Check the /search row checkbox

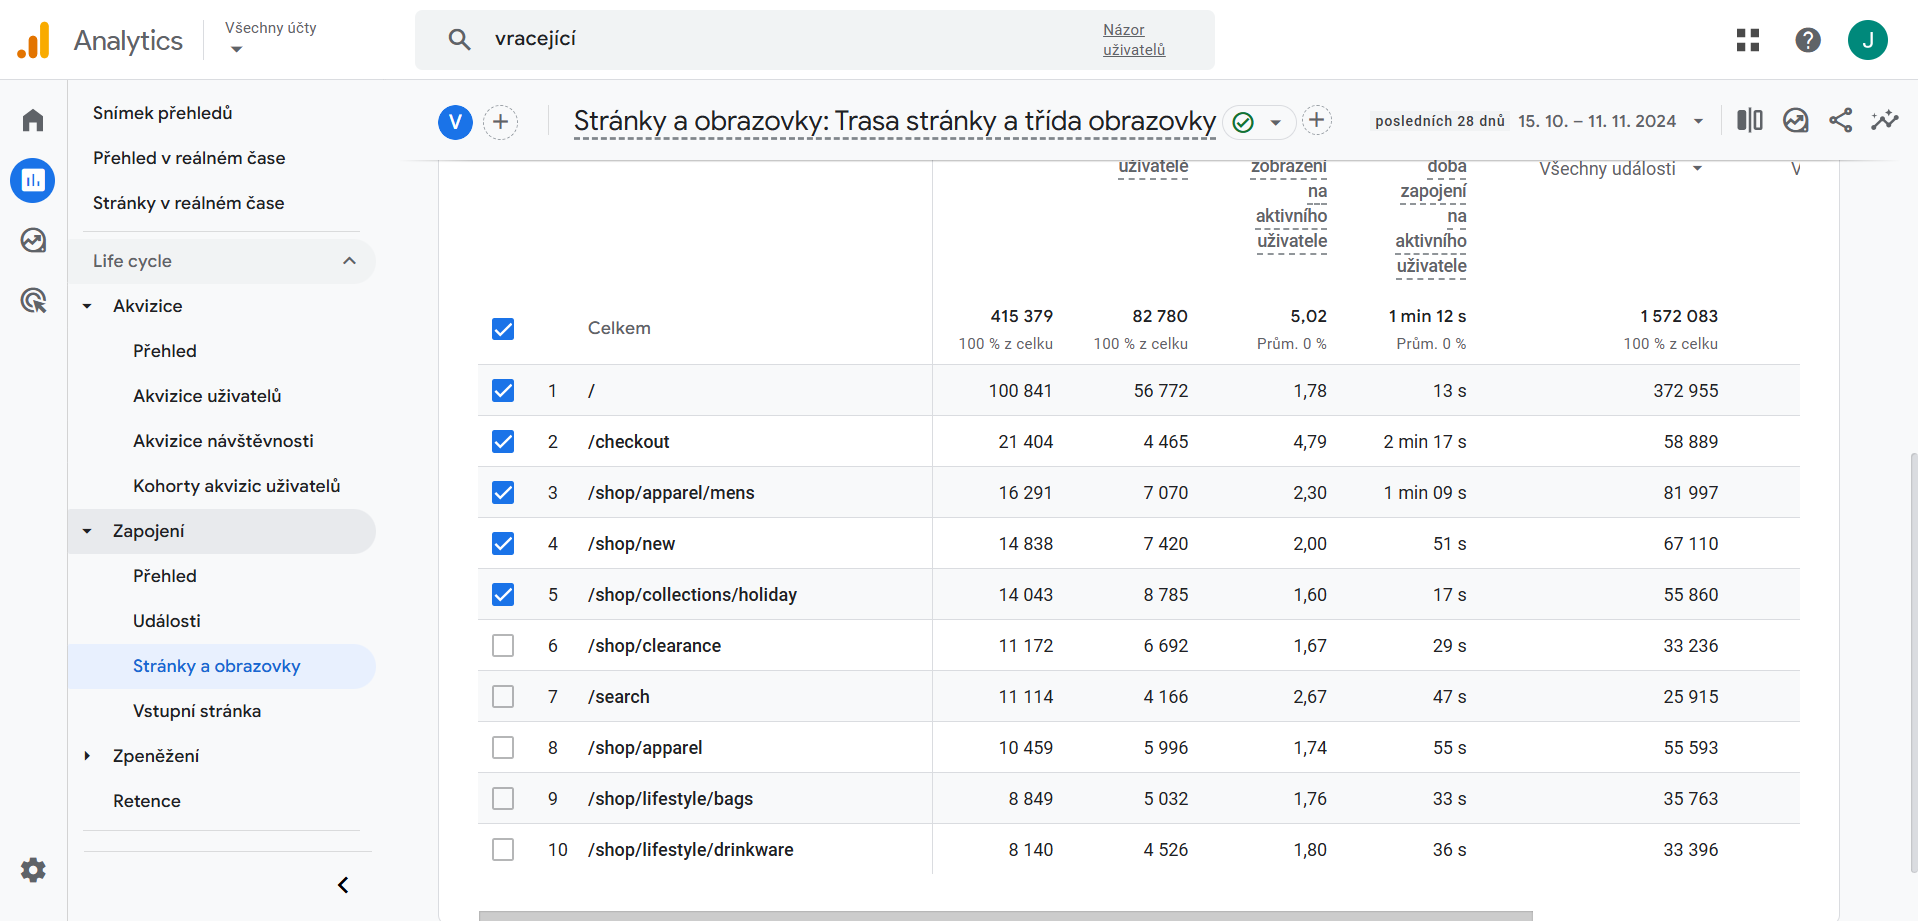pyautogui.click(x=503, y=697)
